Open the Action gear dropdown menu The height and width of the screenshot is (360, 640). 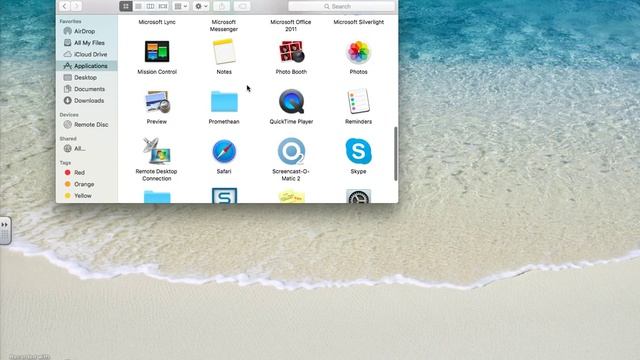(x=201, y=6)
